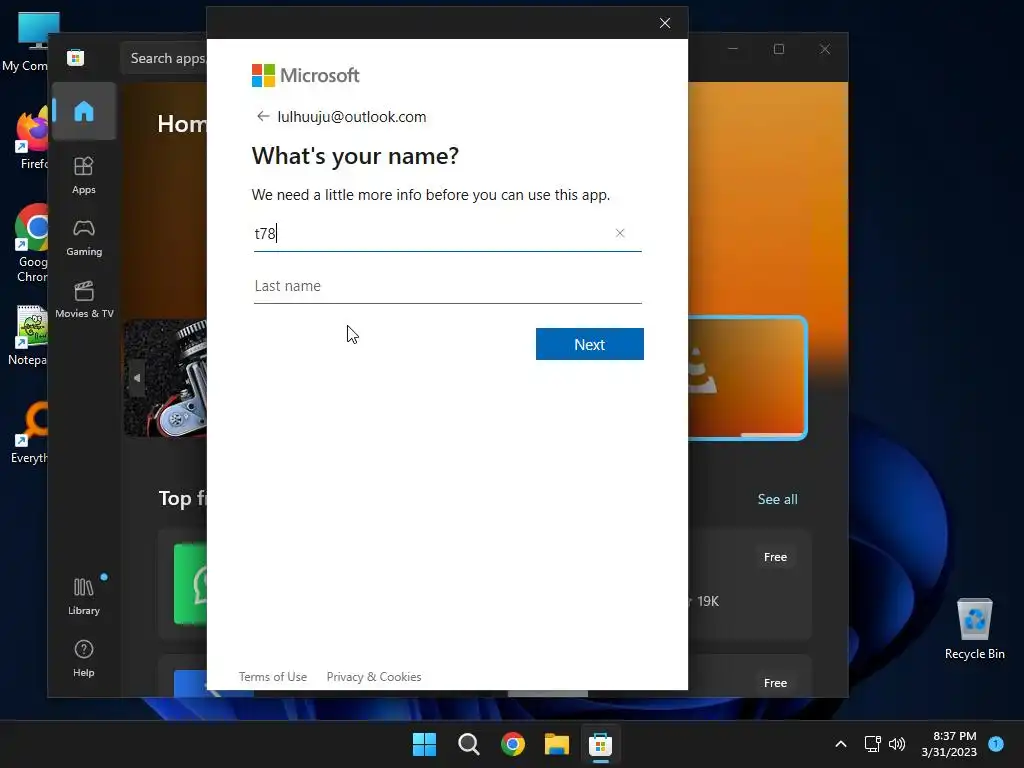
Task: Open Help in Store sidebar
Action: click(84, 658)
